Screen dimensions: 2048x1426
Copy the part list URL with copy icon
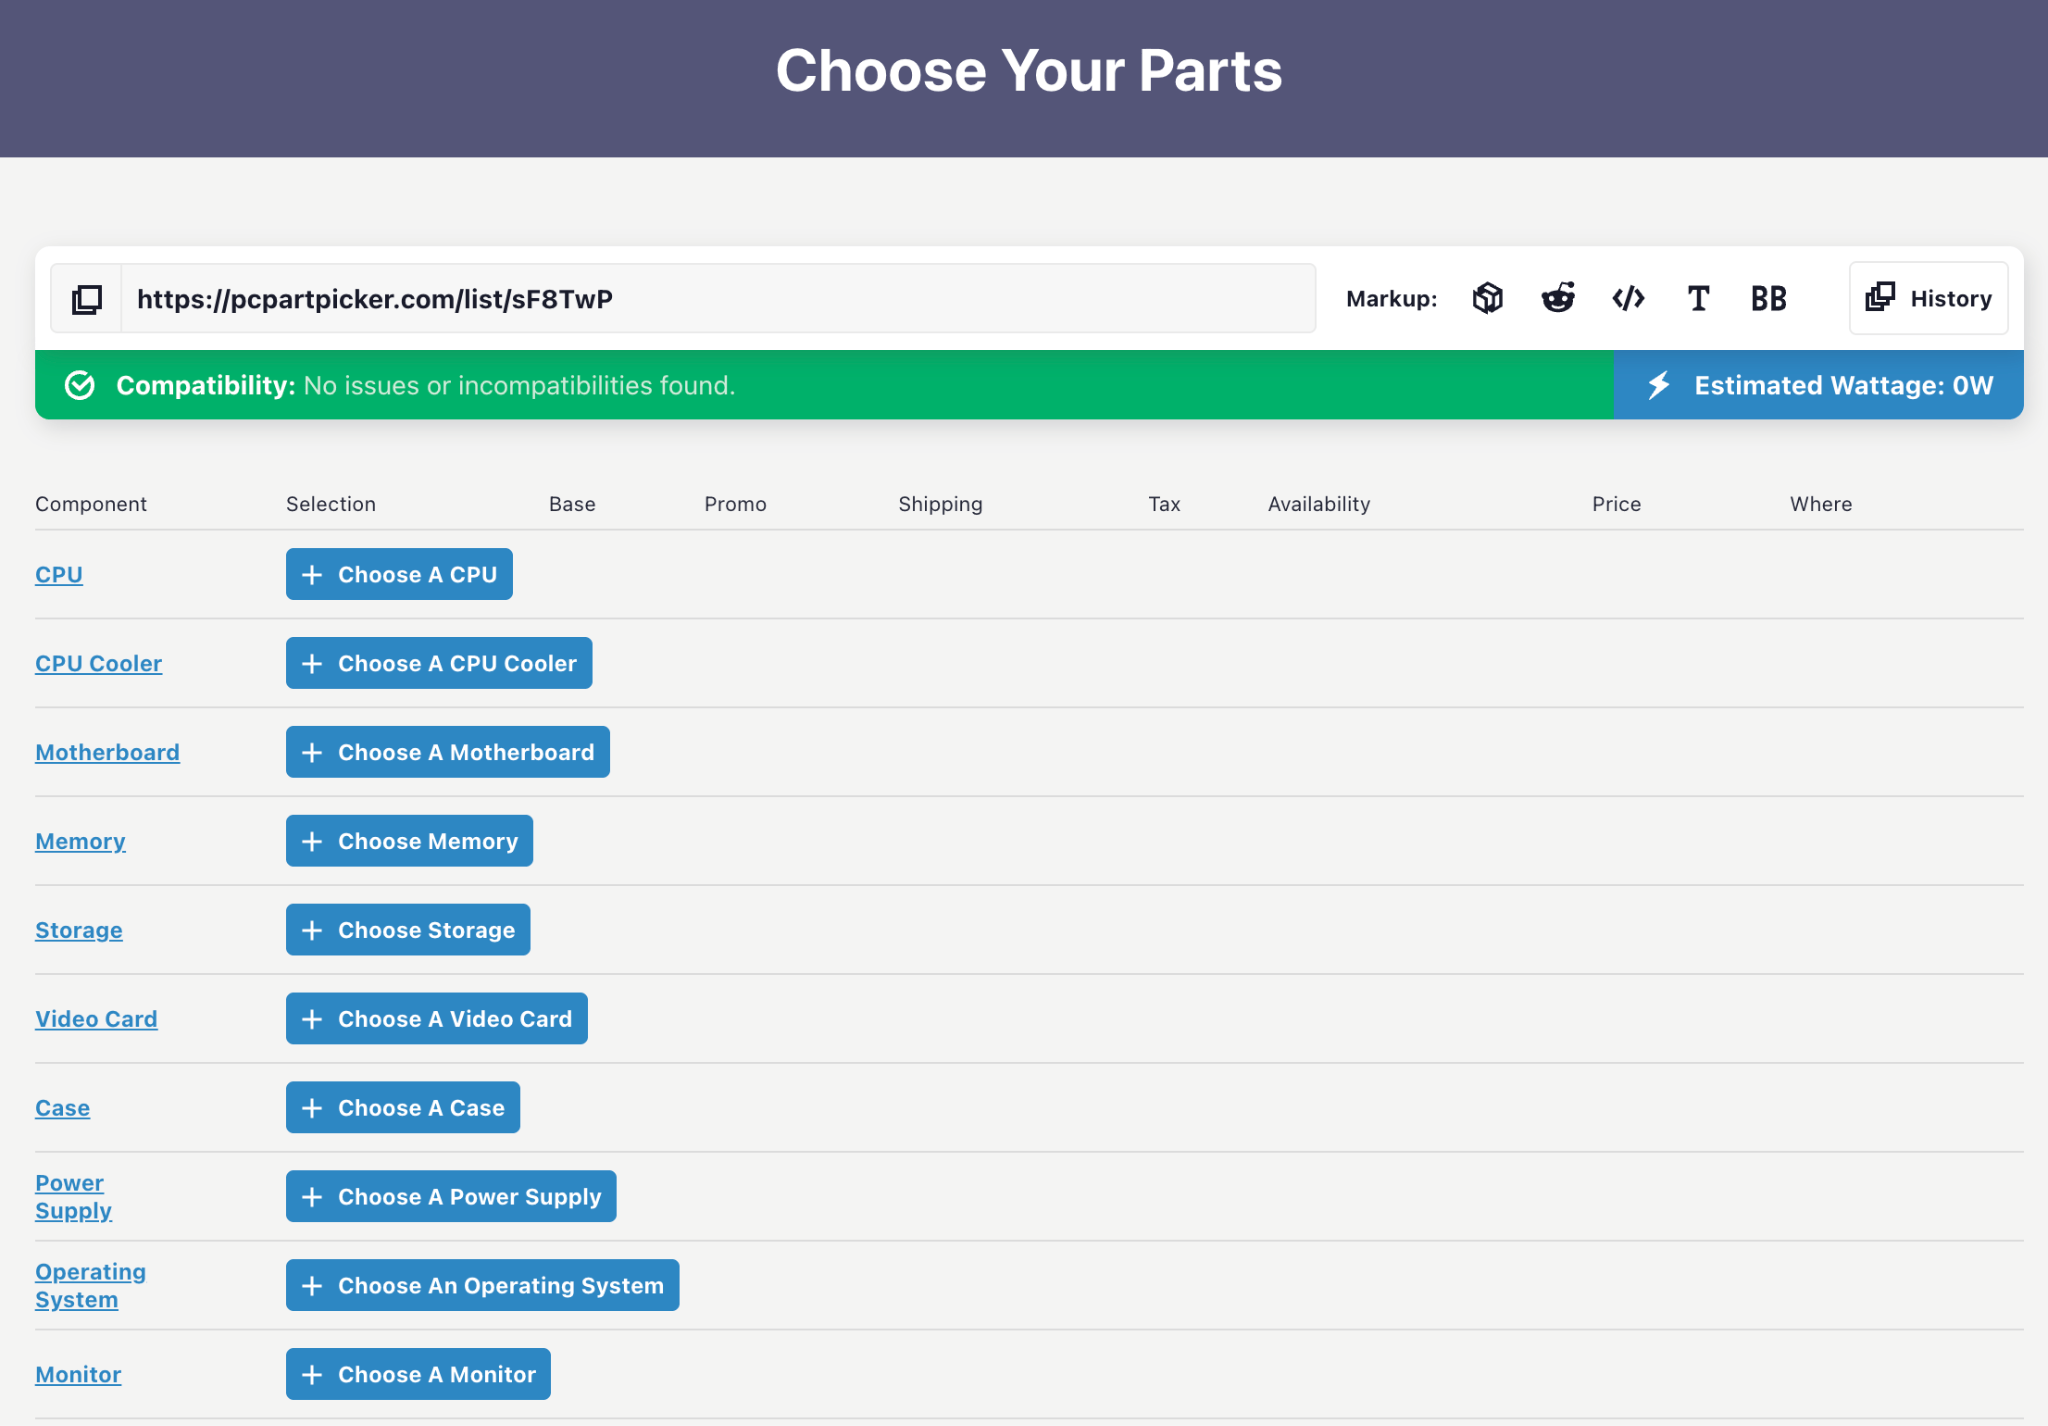point(87,299)
